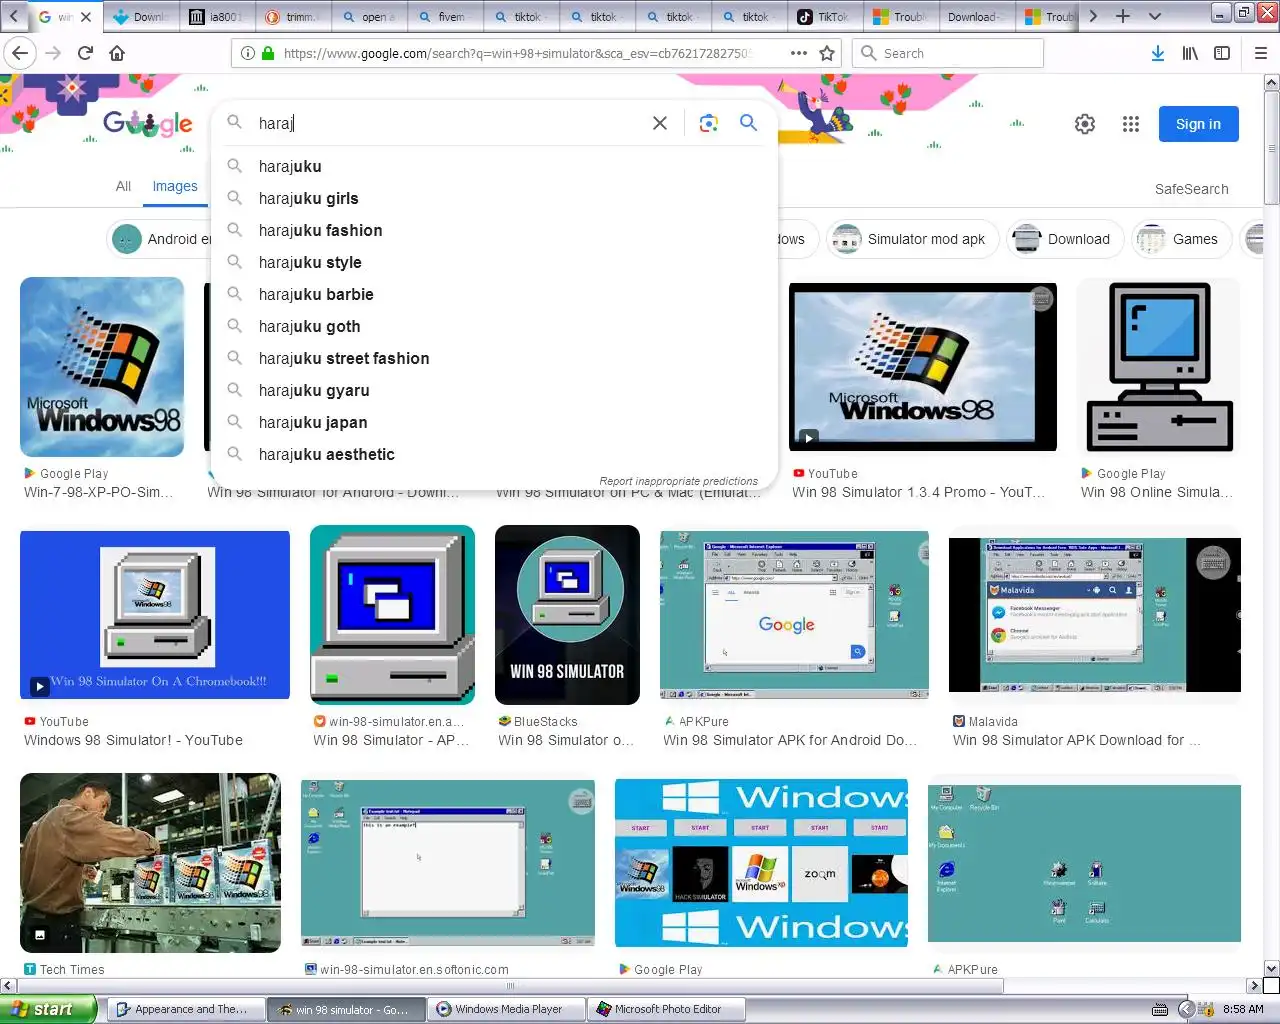1280x1024 pixels.
Task: Open the Images results tab
Action: click(175, 186)
